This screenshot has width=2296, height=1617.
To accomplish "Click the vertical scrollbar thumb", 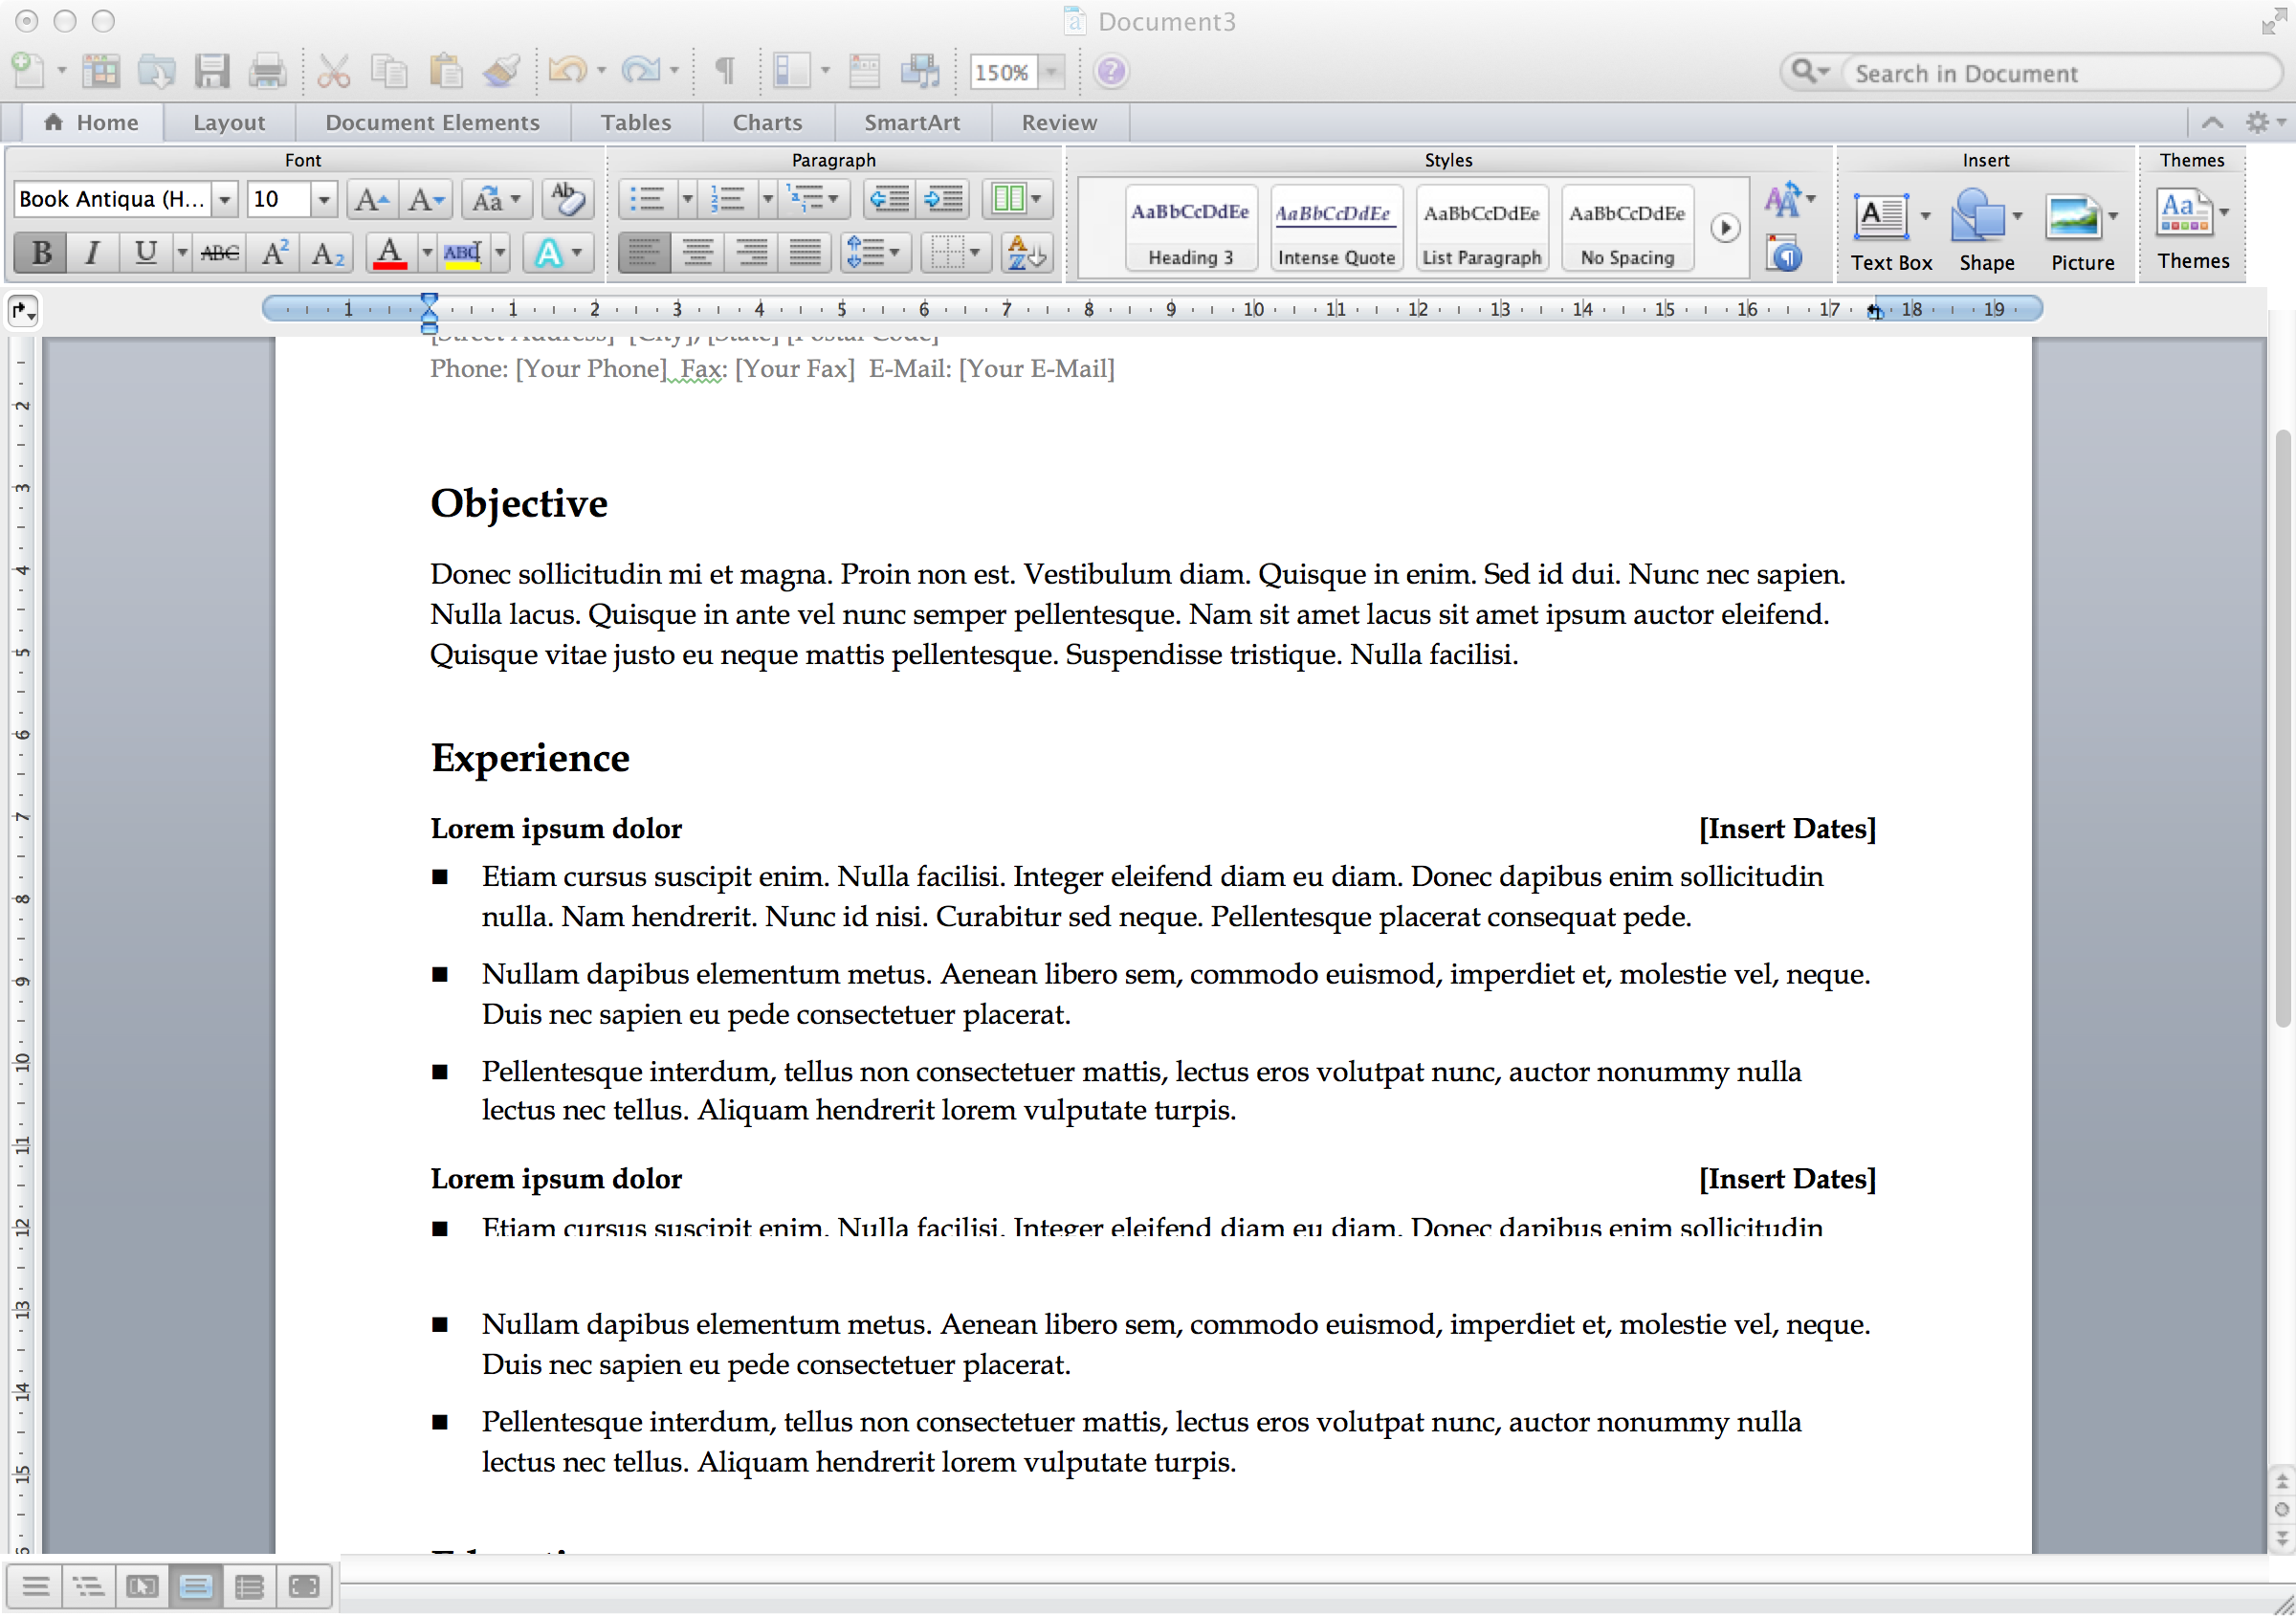I will click(x=2282, y=728).
